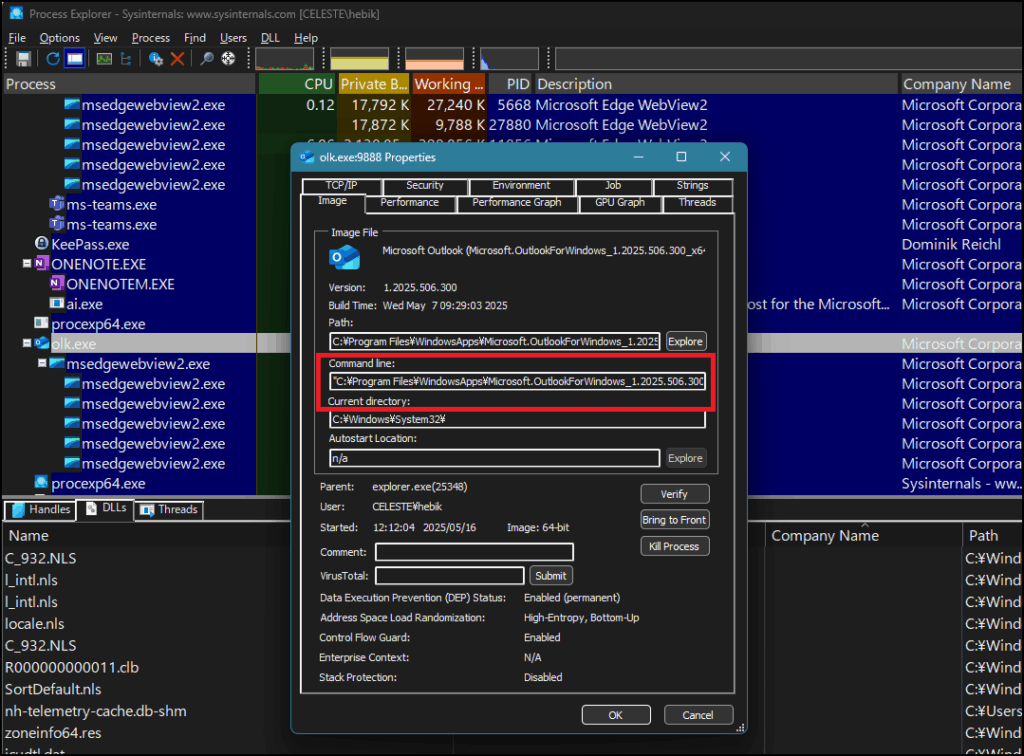The width and height of the screenshot is (1024, 756).
Task: Click the Bring to Front button
Action: click(x=674, y=520)
